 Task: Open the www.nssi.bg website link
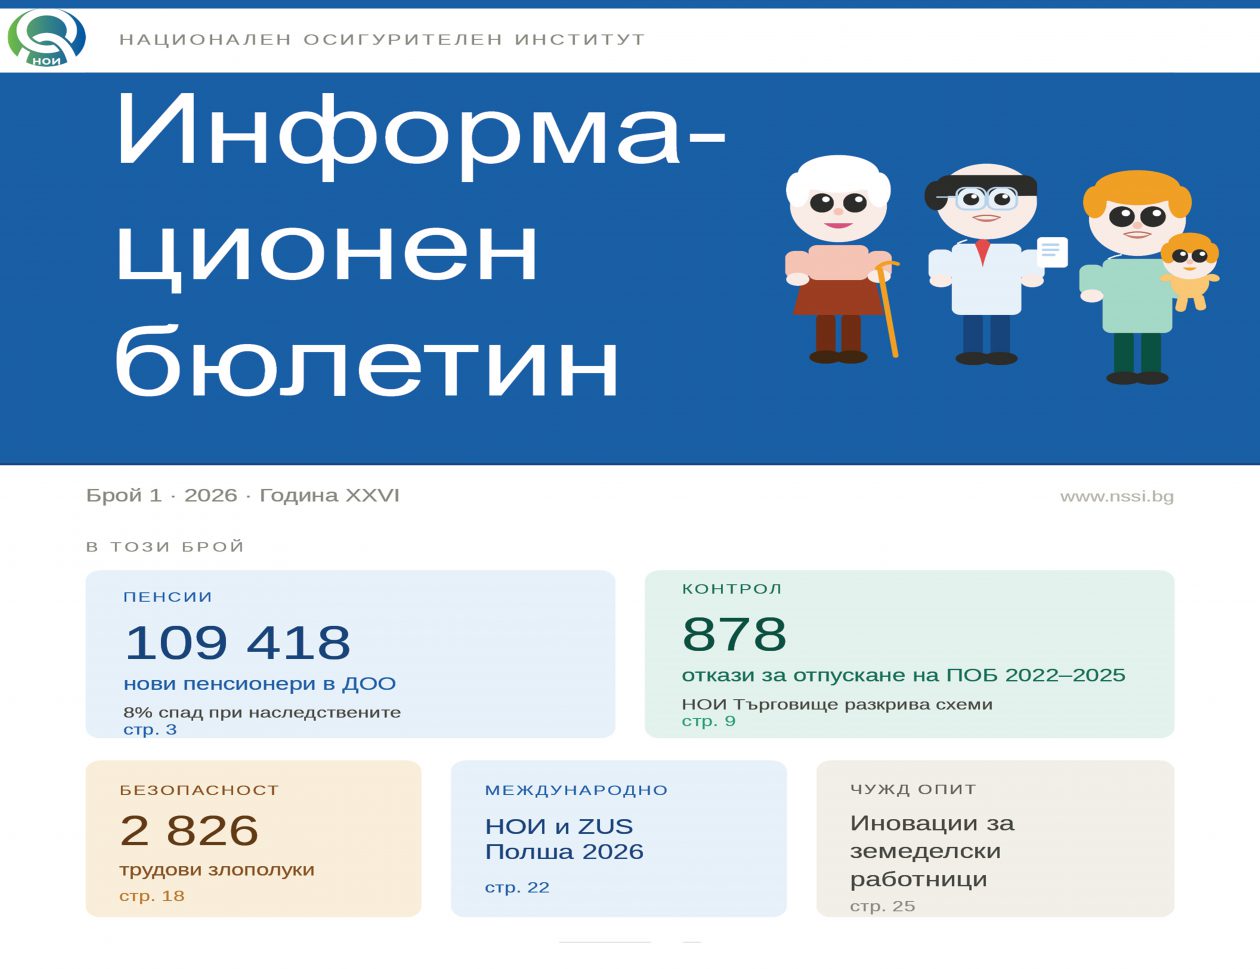pyautogui.click(x=1116, y=496)
